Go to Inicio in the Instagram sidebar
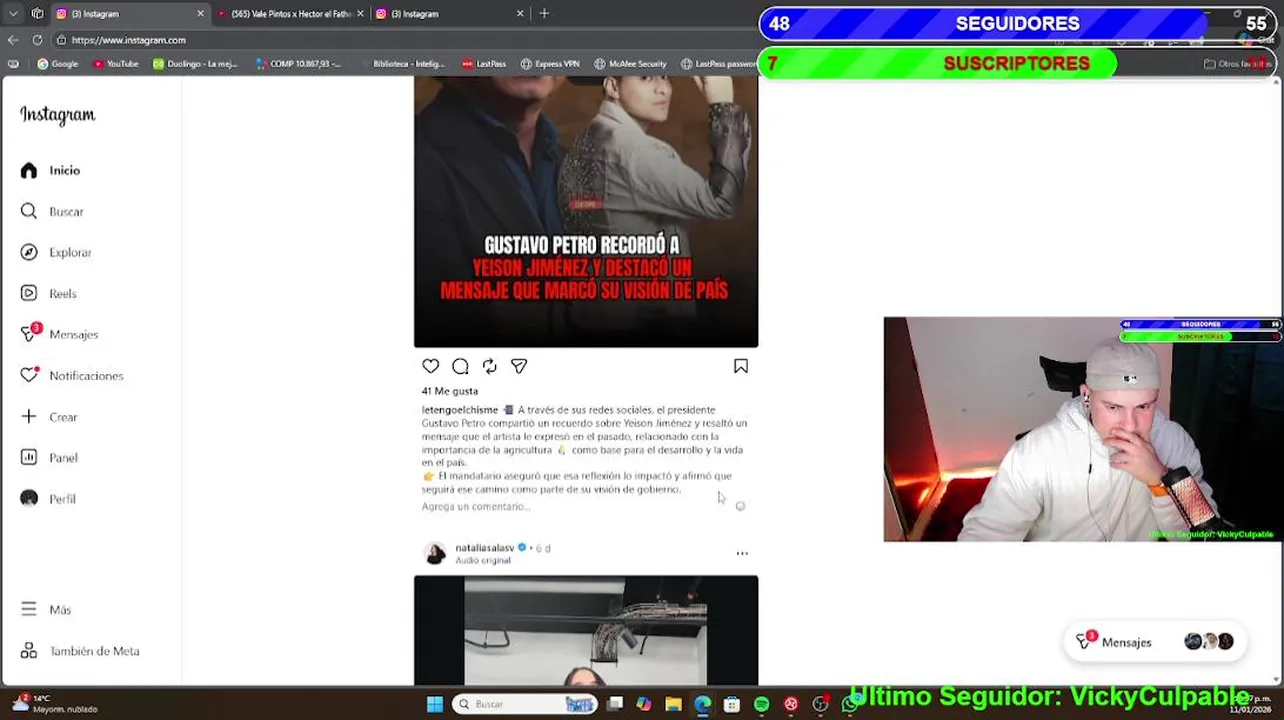Image resolution: width=1284 pixels, height=720 pixels. 53,171
